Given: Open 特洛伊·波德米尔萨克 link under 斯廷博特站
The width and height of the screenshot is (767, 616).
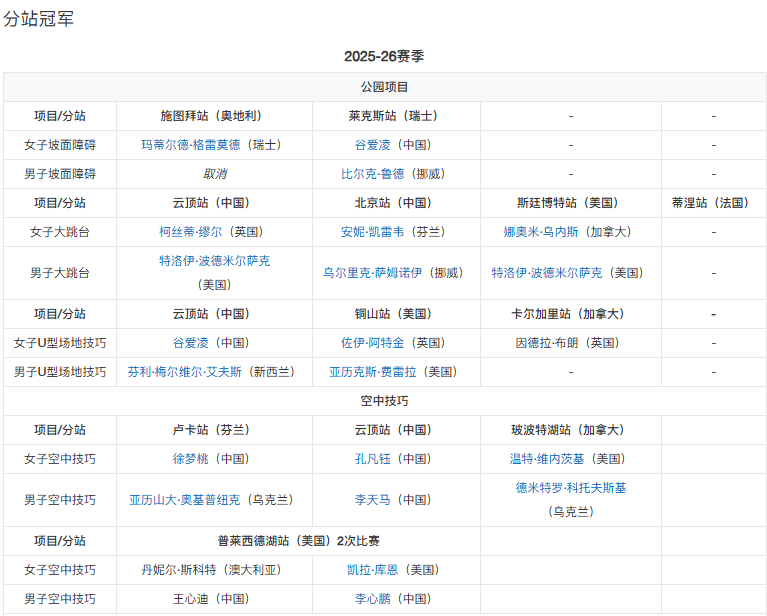Looking at the screenshot, I should pos(547,273).
